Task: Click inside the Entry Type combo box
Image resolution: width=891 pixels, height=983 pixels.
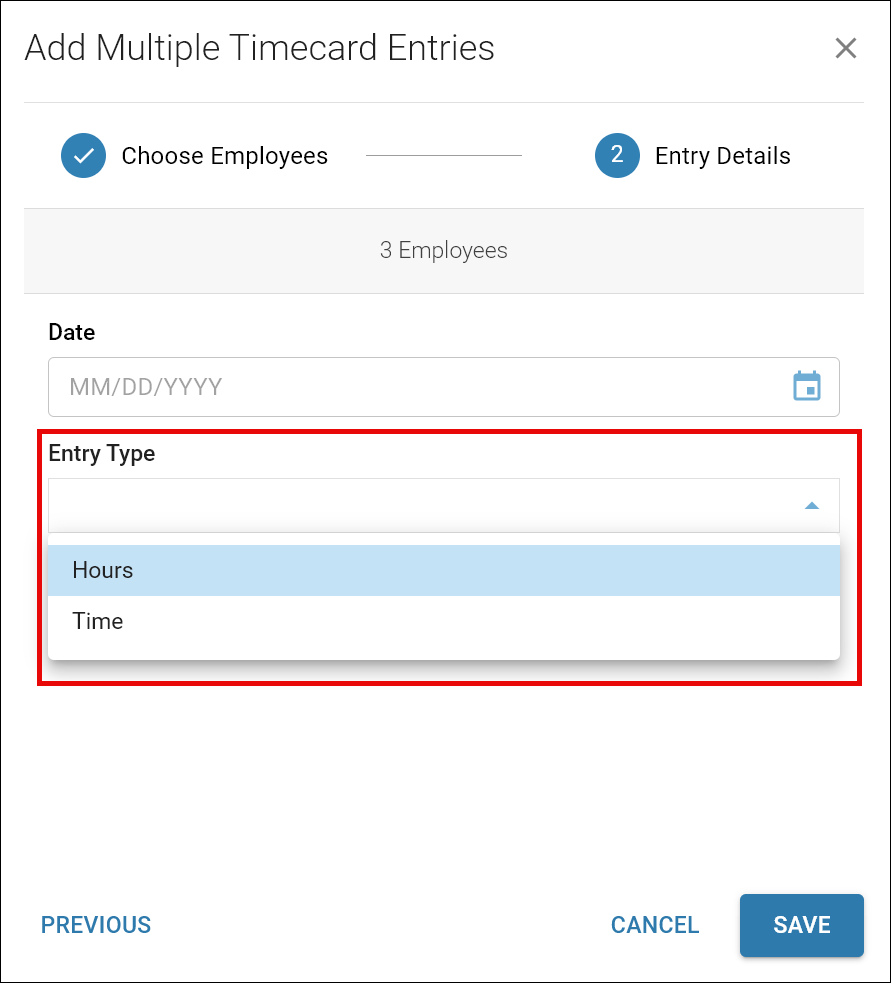Action: (x=443, y=505)
